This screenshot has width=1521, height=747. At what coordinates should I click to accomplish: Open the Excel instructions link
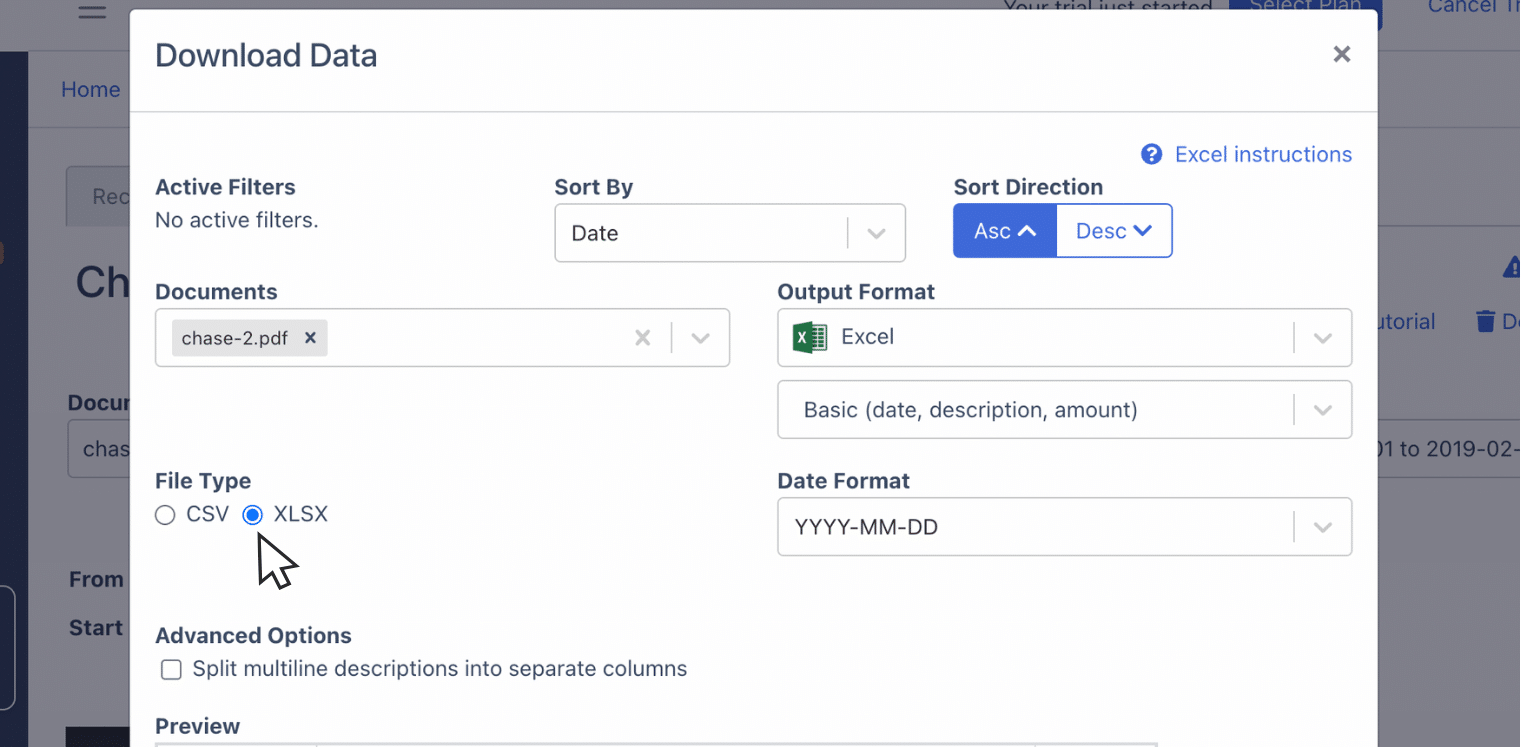click(1263, 154)
